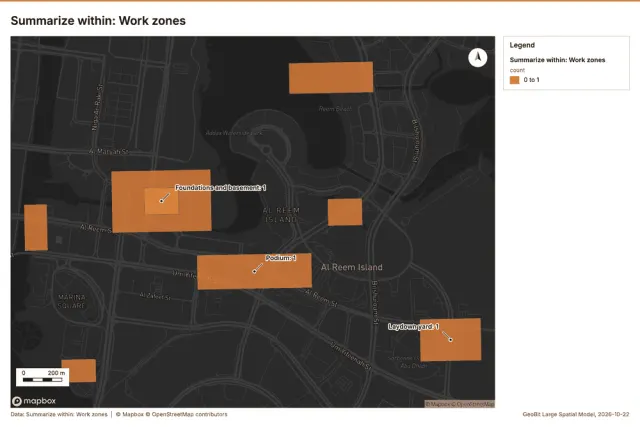Screen dimensions: 640x427
Task: Click the orange 0 to 1 legend swatch
Action: [515, 80]
